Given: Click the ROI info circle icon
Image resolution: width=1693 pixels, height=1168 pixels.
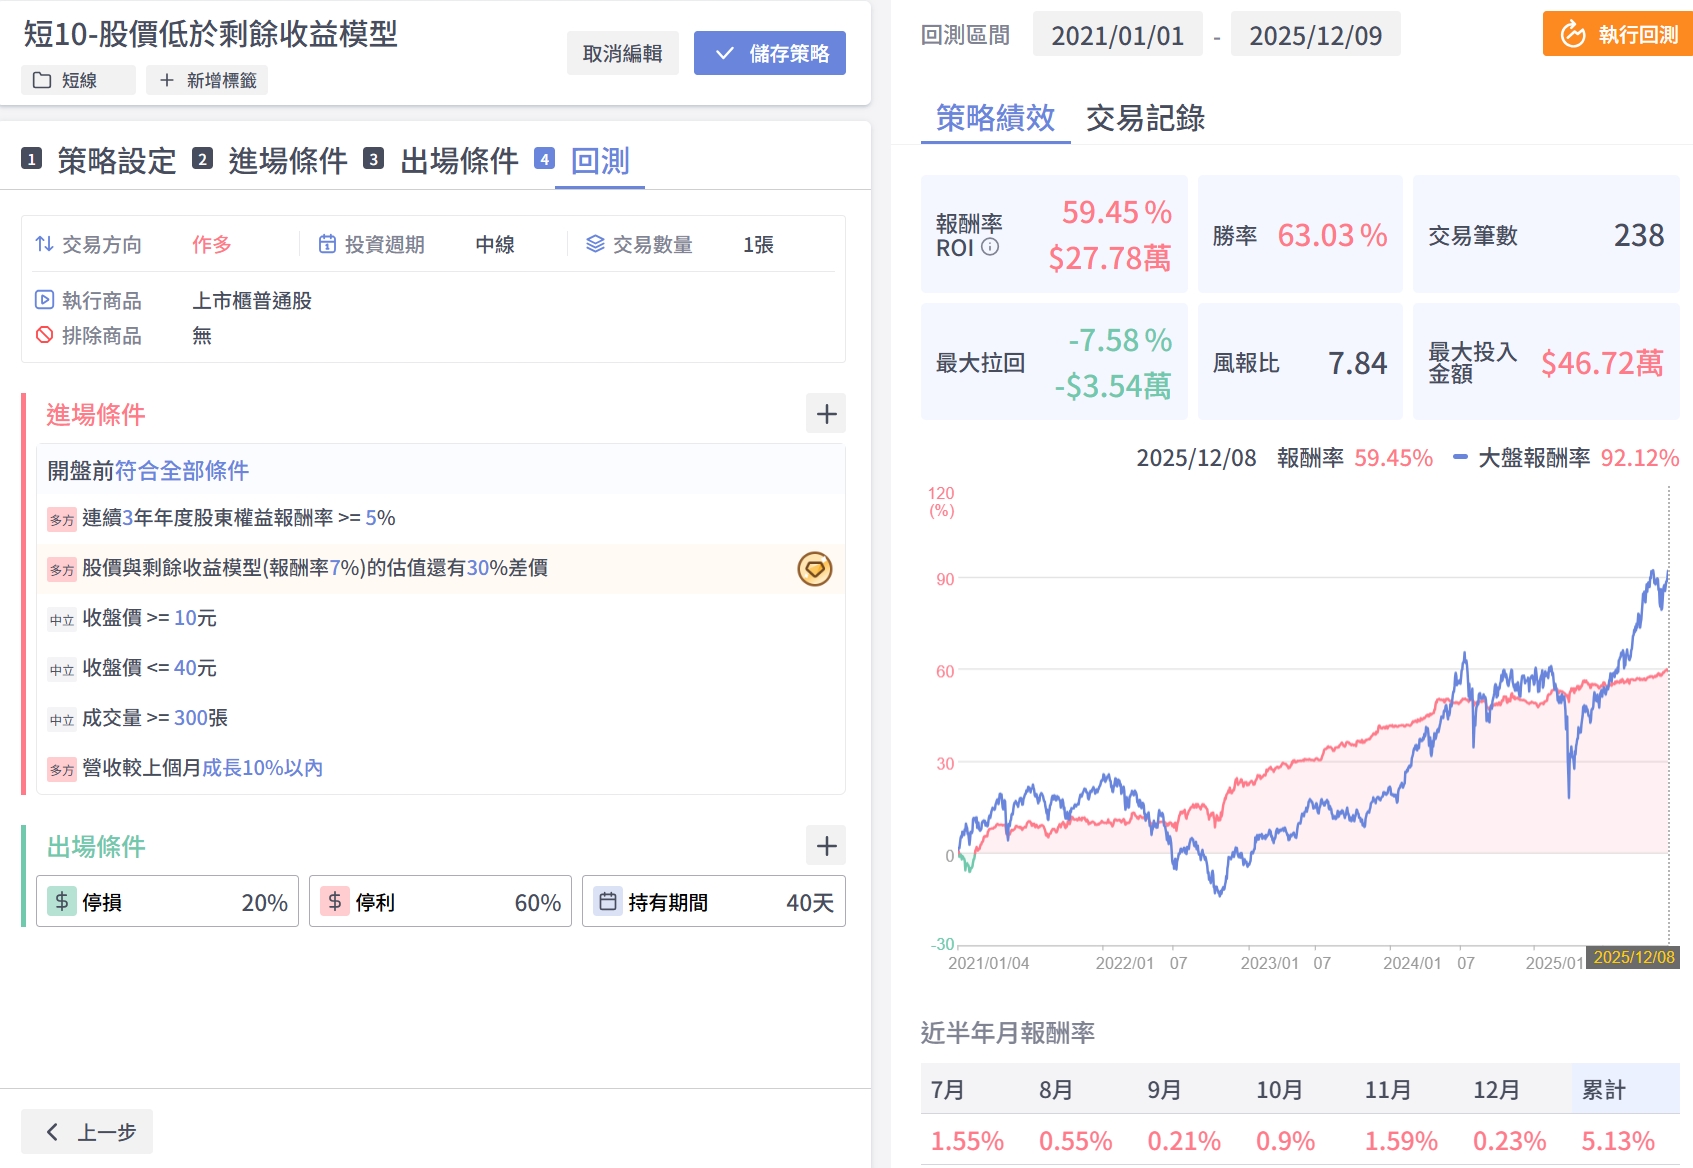Looking at the screenshot, I should click(x=990, y=247).
